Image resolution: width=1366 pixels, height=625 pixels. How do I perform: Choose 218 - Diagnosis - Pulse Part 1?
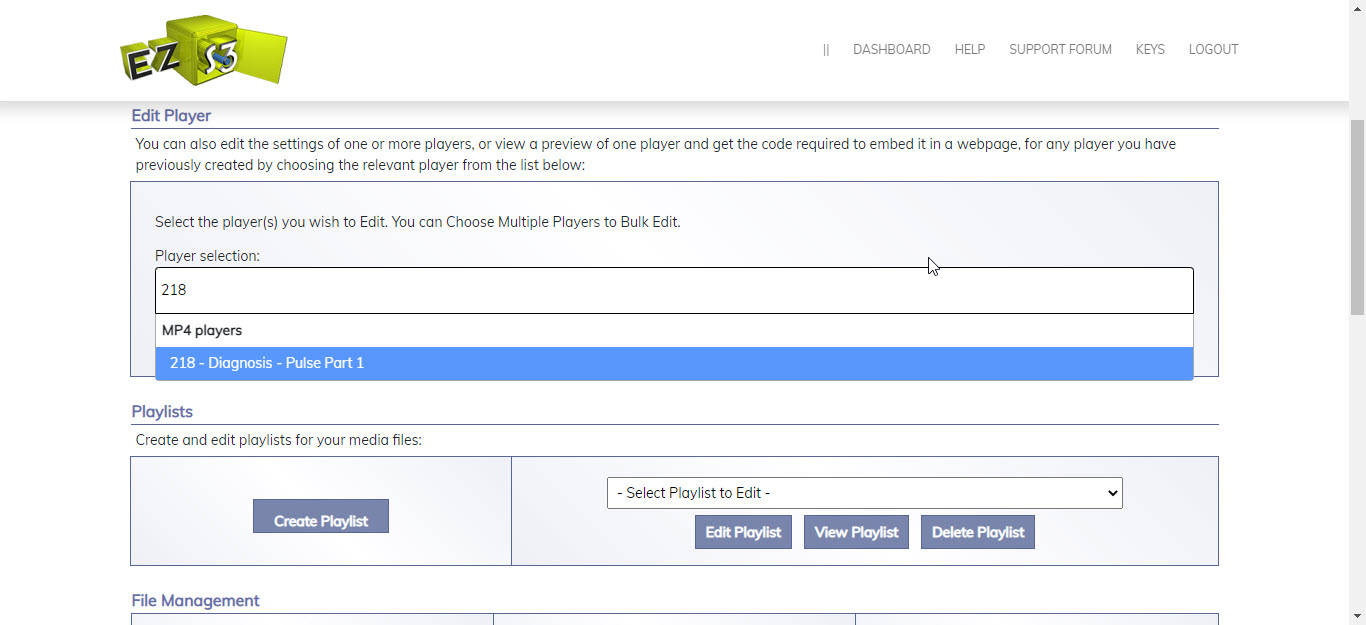pyautogui.click(x=674, y=363)
